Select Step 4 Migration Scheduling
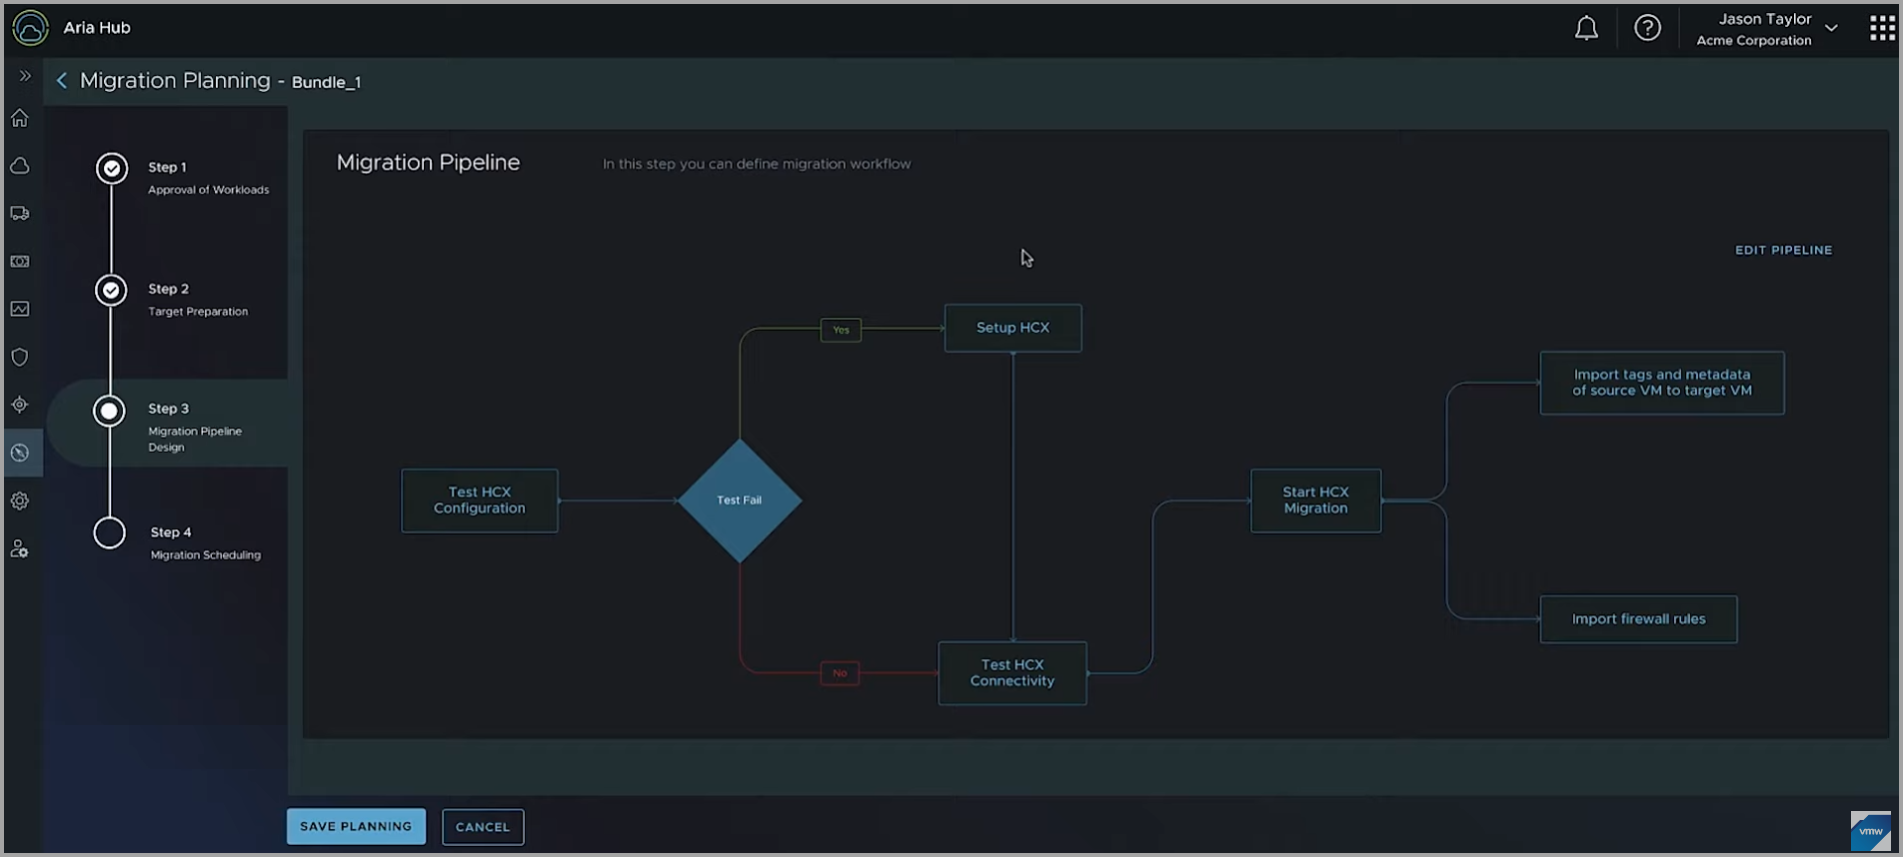This screenshot has height=857, width=1903. pos(205,543)
